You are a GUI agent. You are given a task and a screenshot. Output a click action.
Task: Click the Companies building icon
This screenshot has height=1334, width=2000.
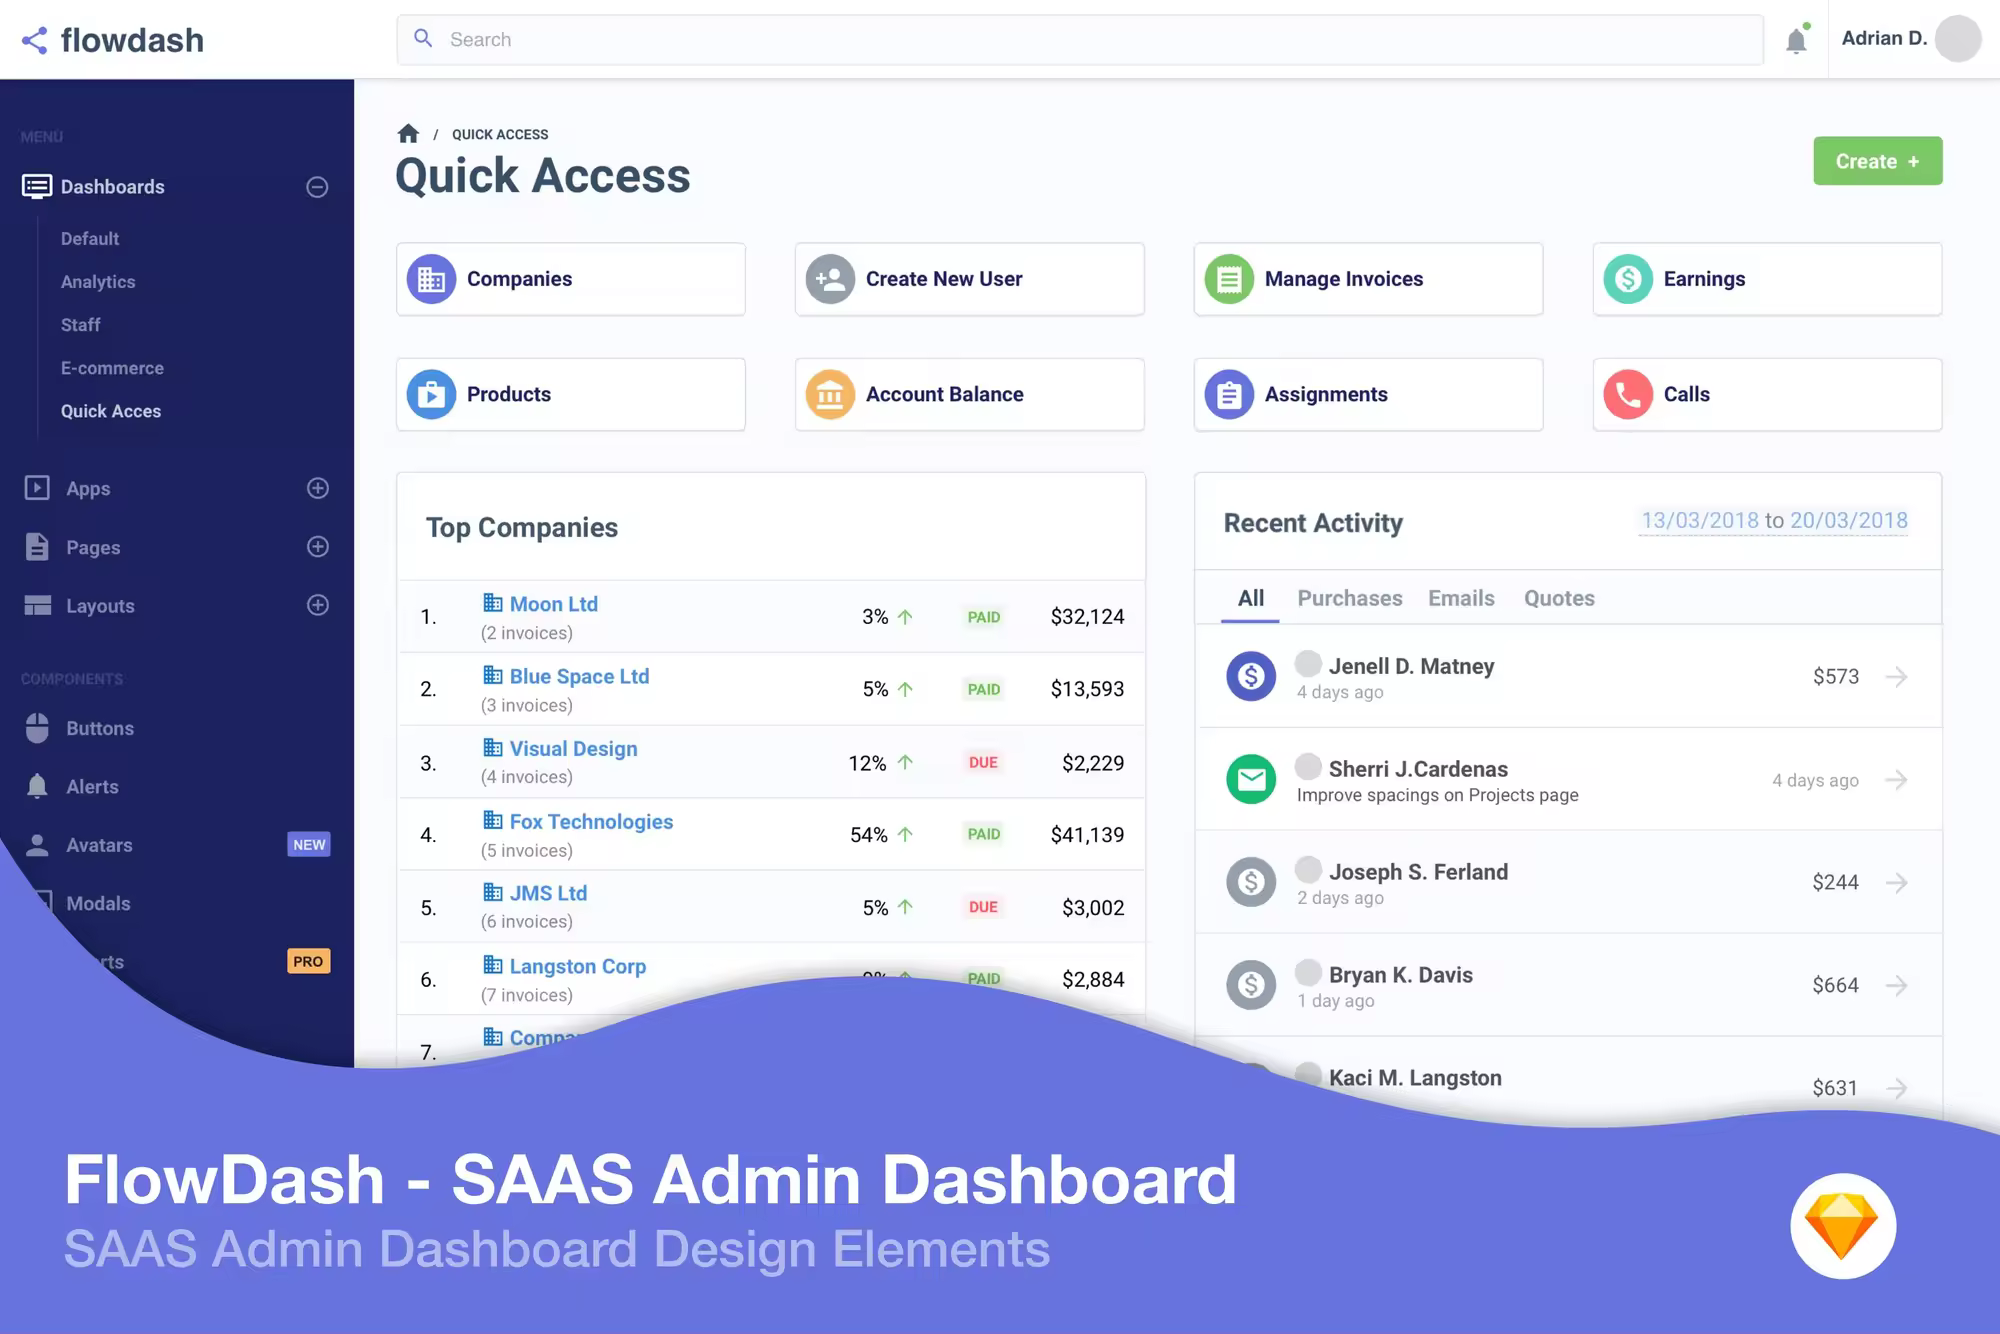coord(431,279)
